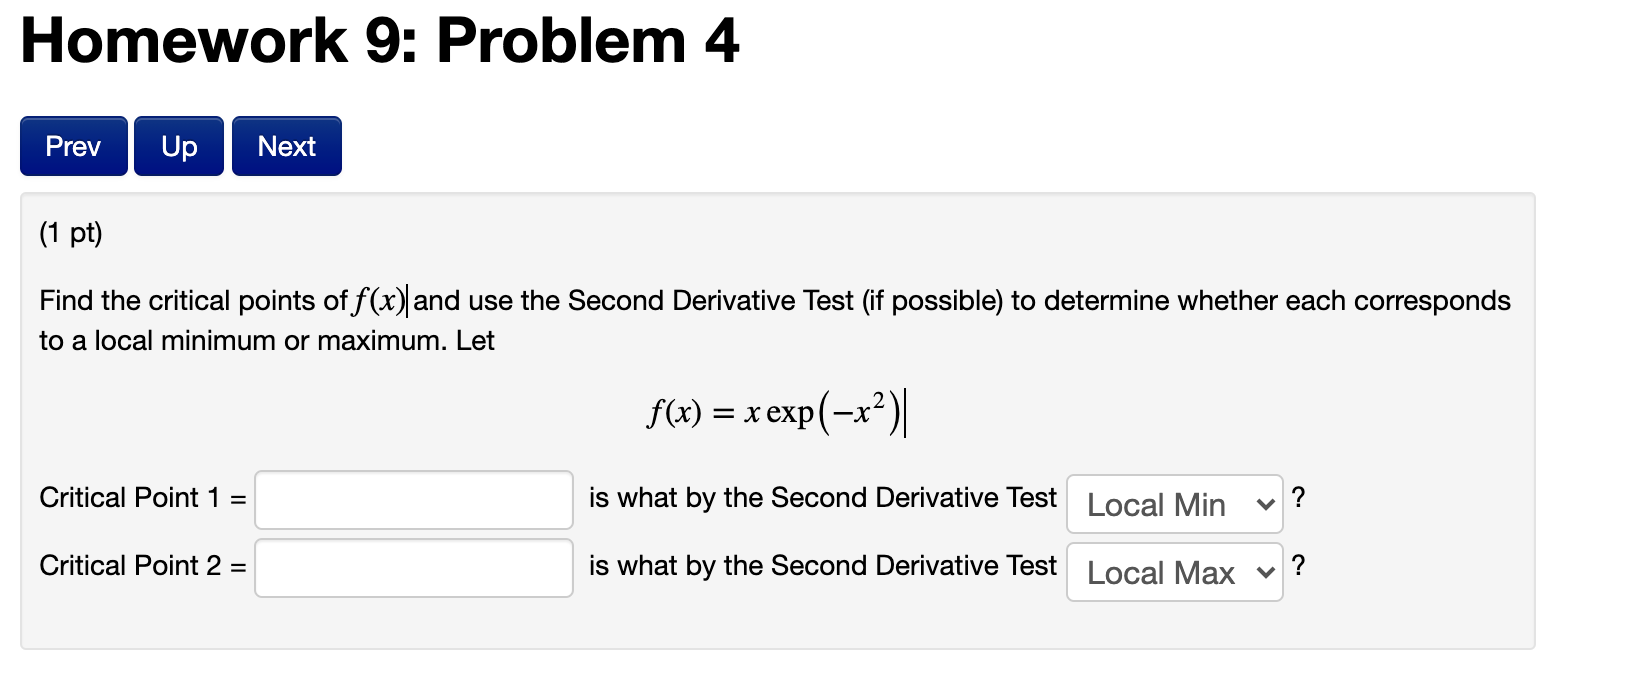Image resolution: width=1646 pixels, height=696 pixels.
Task: Navigate forward using the Next button
Action: pos(286,146)
